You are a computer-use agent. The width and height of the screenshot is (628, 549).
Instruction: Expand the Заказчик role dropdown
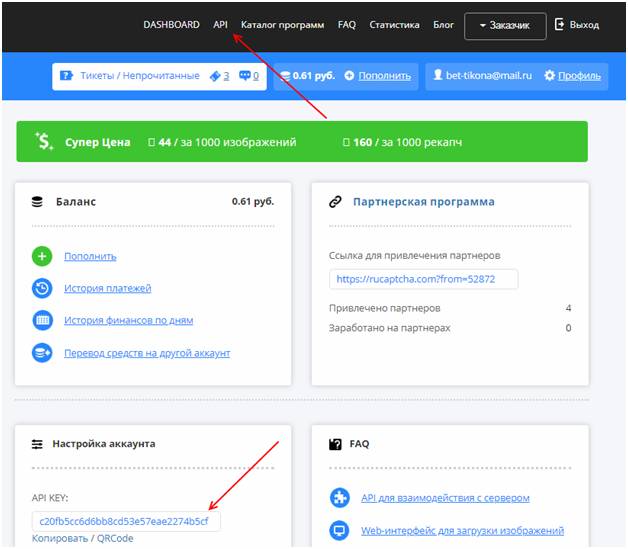(505, 26)
